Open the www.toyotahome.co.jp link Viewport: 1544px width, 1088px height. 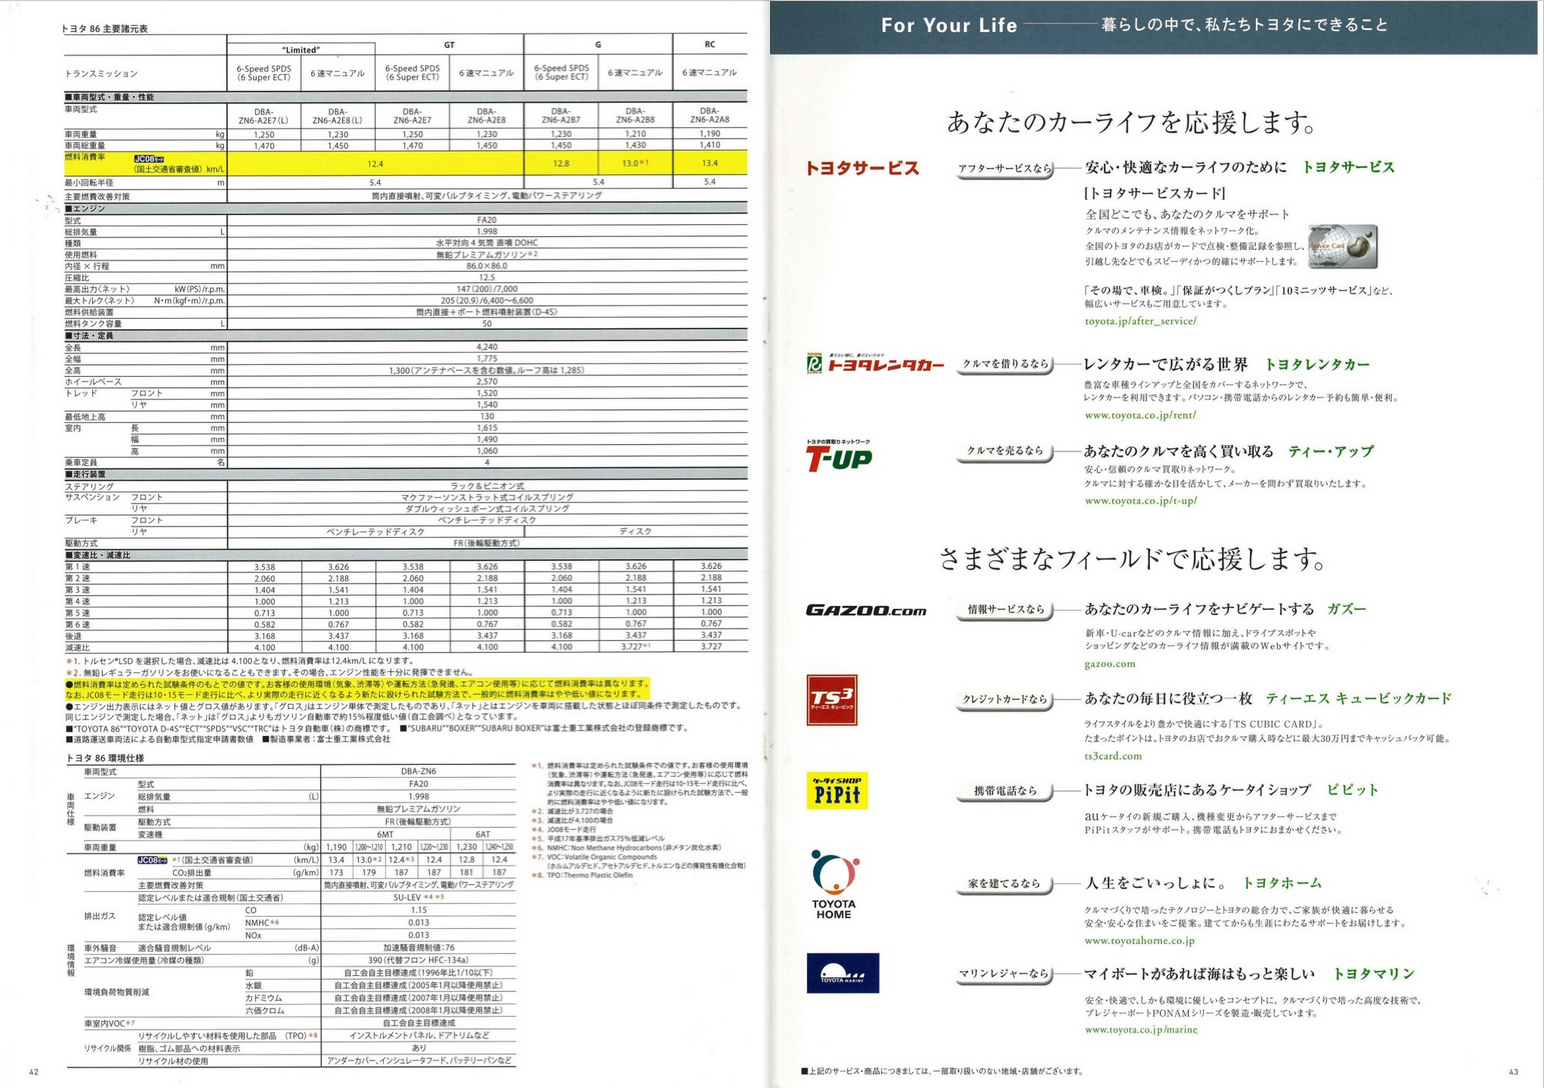pos(1139,941)
